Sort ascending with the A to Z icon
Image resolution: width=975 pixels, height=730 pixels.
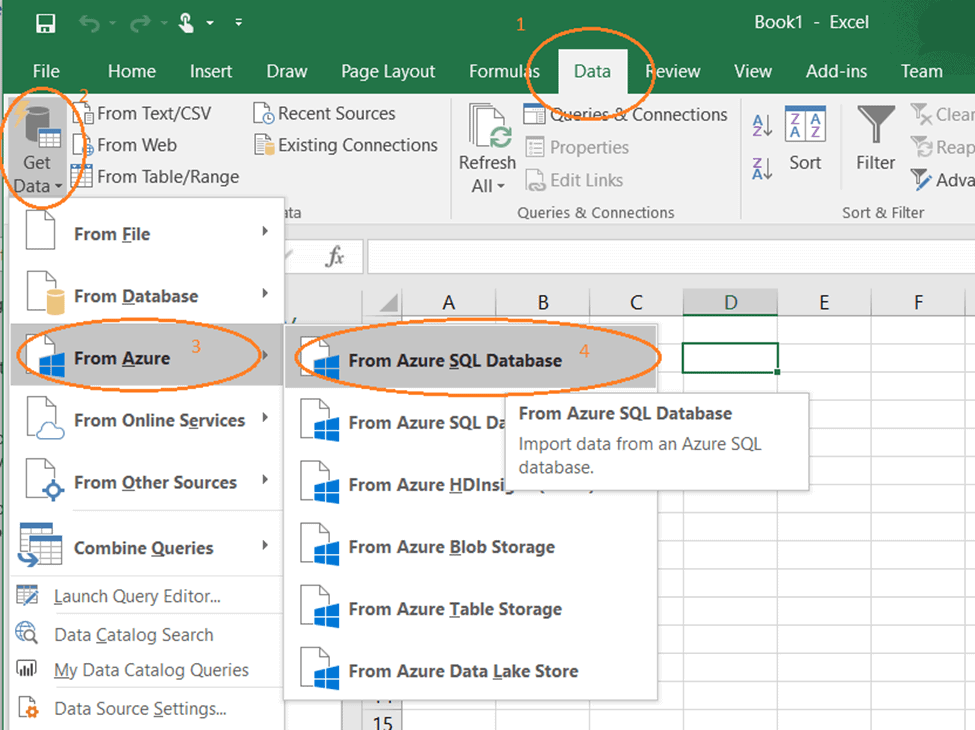[762, 125]
